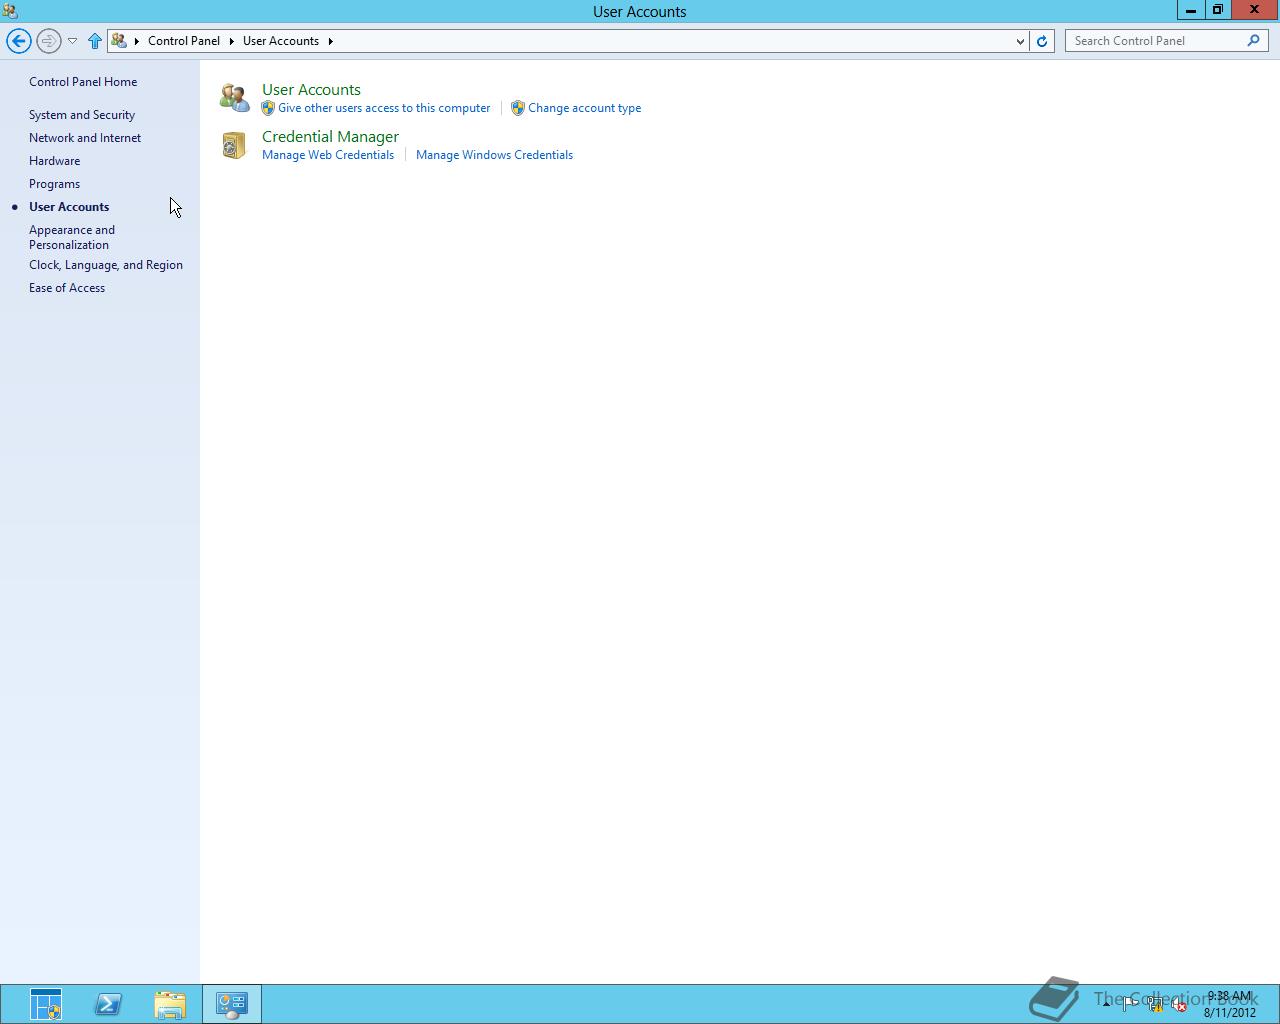Screen dimensions: 1280x1024
Task: Go to Network and Internet category
Action: (x=85, y=138)
